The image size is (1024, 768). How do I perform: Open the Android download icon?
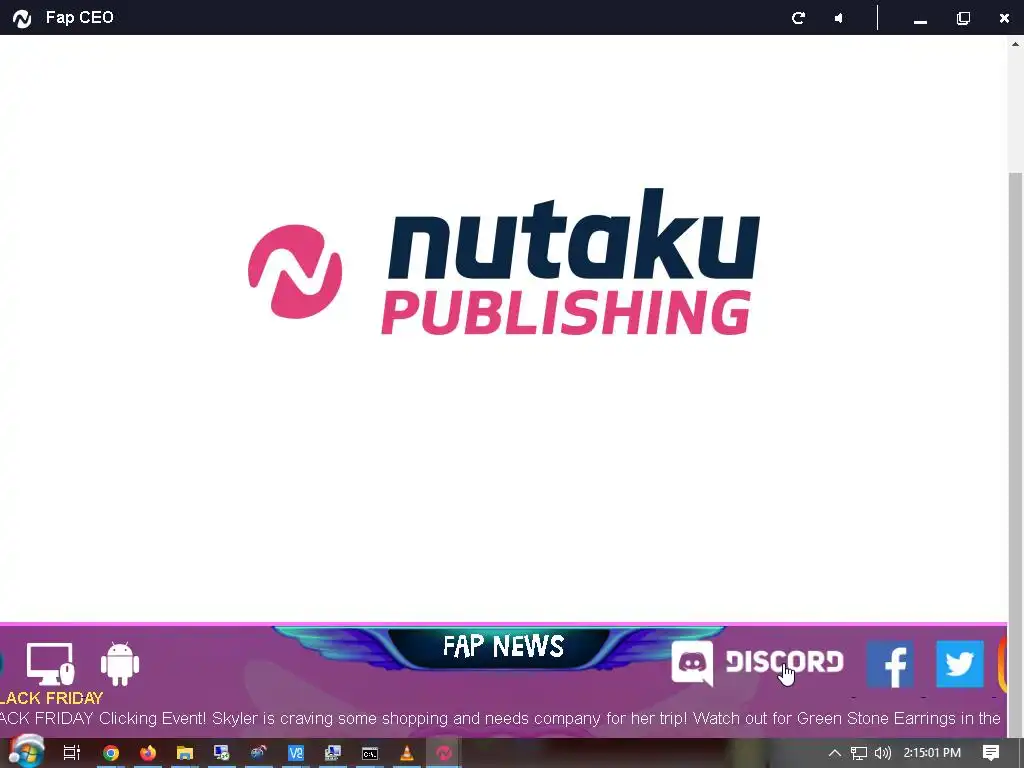coord(120,664)
